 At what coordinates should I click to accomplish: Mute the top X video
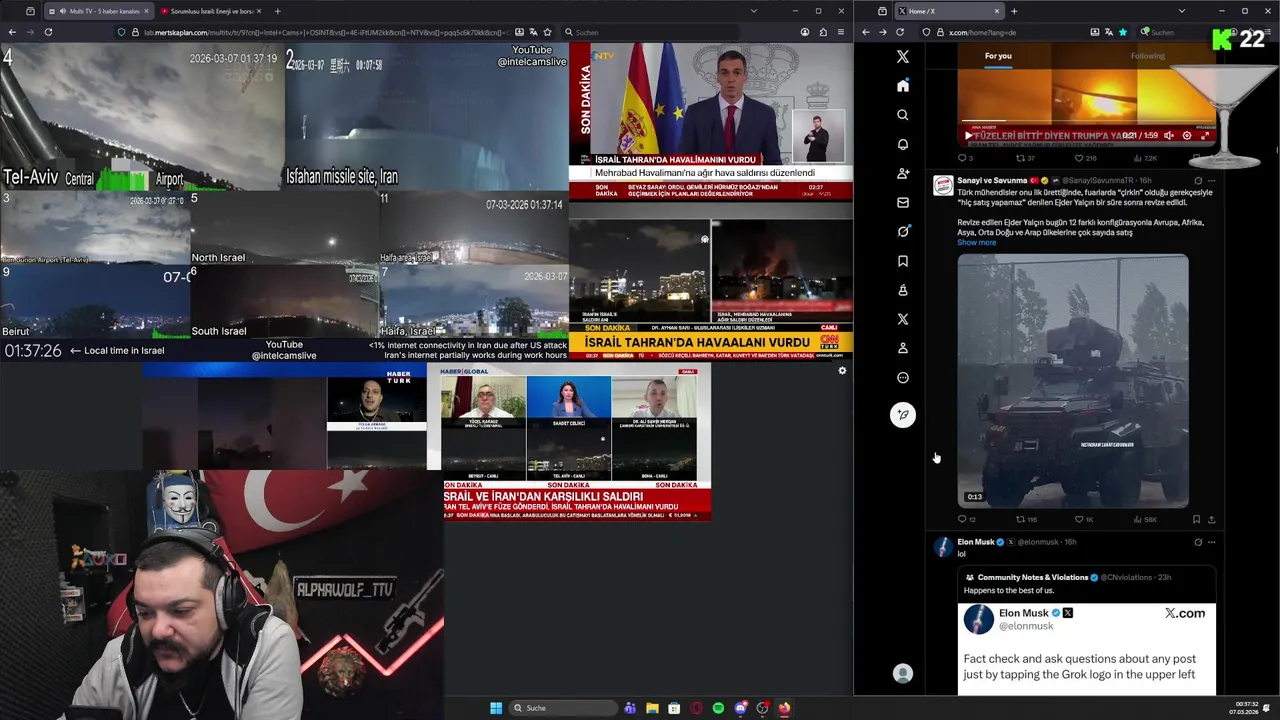[x=1169, y=135]
